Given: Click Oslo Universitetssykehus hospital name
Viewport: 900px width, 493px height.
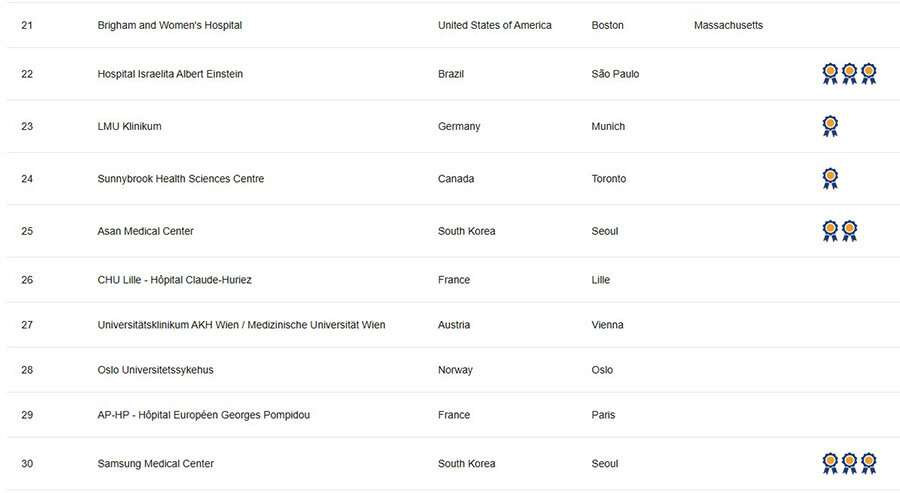Looking at the screenshot, I should point(156,370).
